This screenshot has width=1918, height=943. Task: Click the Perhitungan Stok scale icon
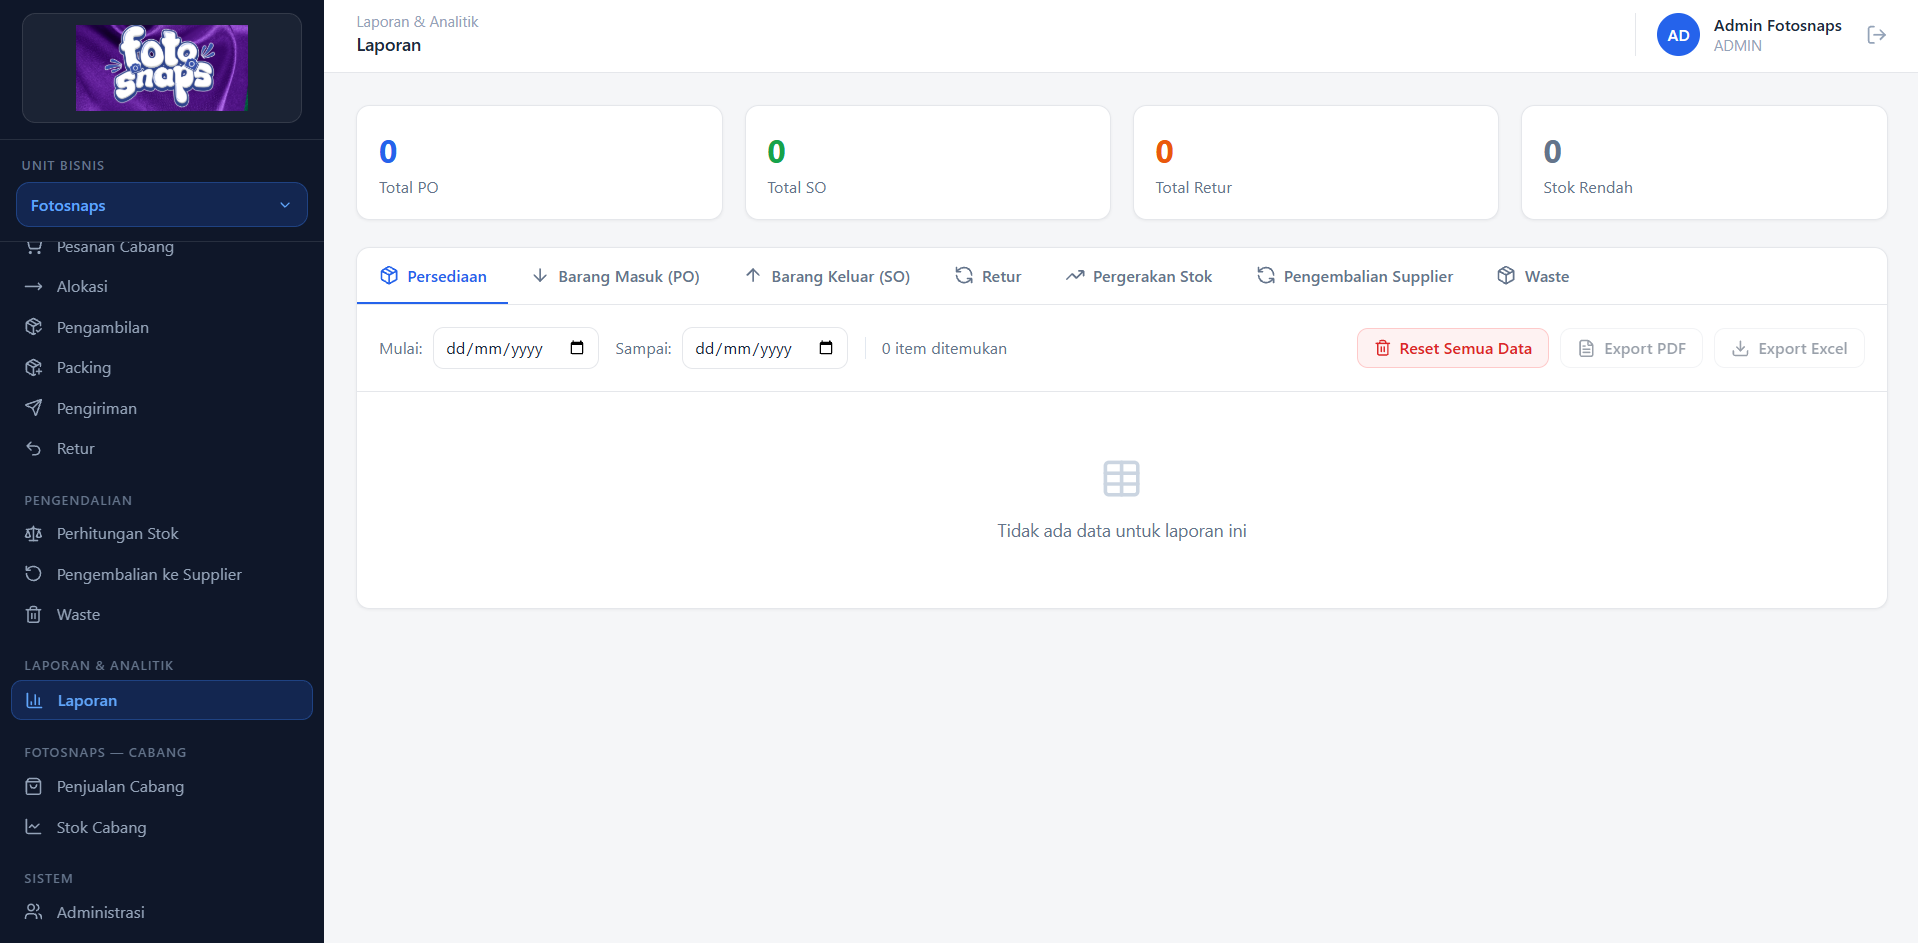click(34, 534)
